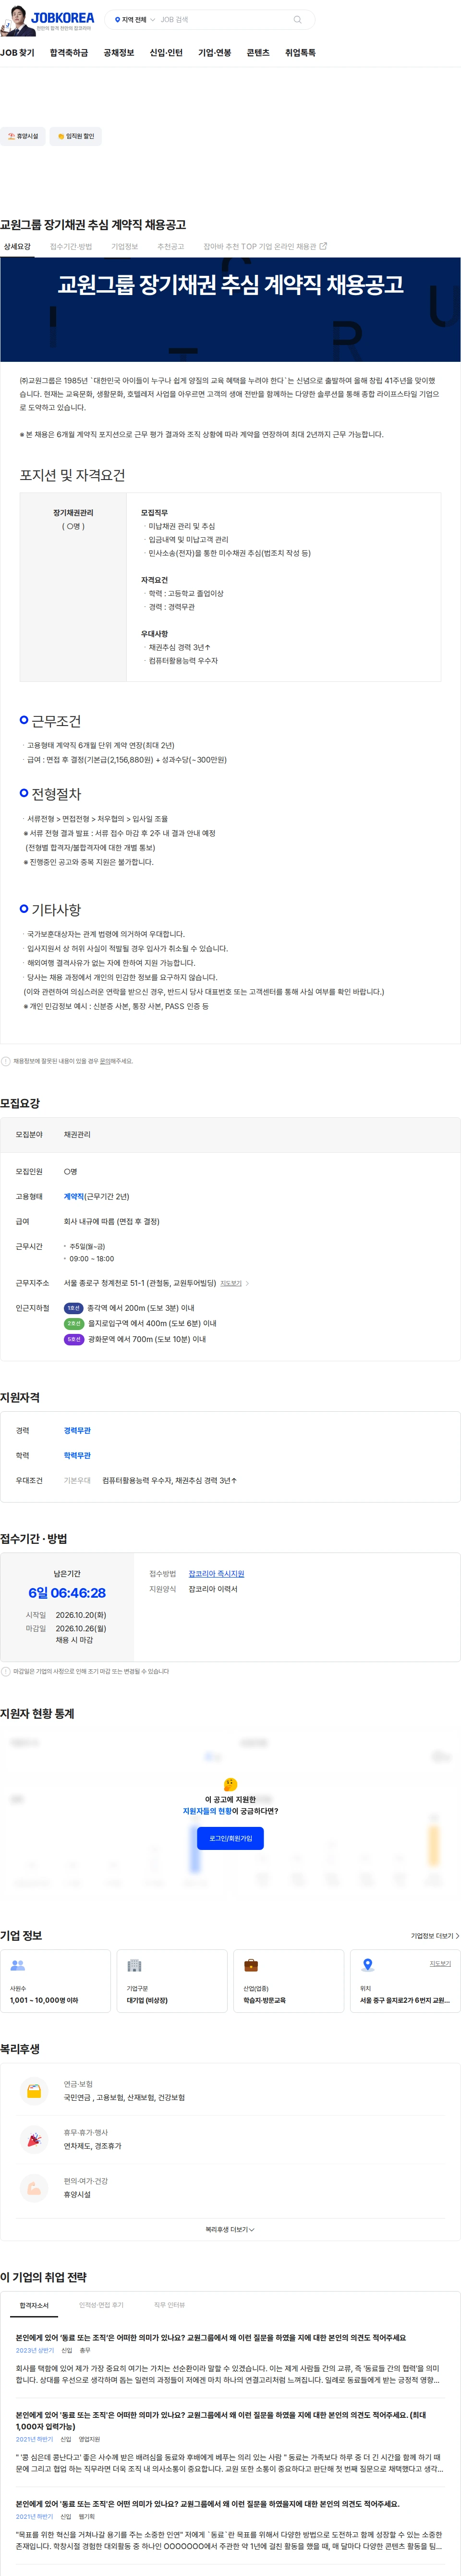Open the 공채정보 menu

pyautogui.click(x=119, y=53)
